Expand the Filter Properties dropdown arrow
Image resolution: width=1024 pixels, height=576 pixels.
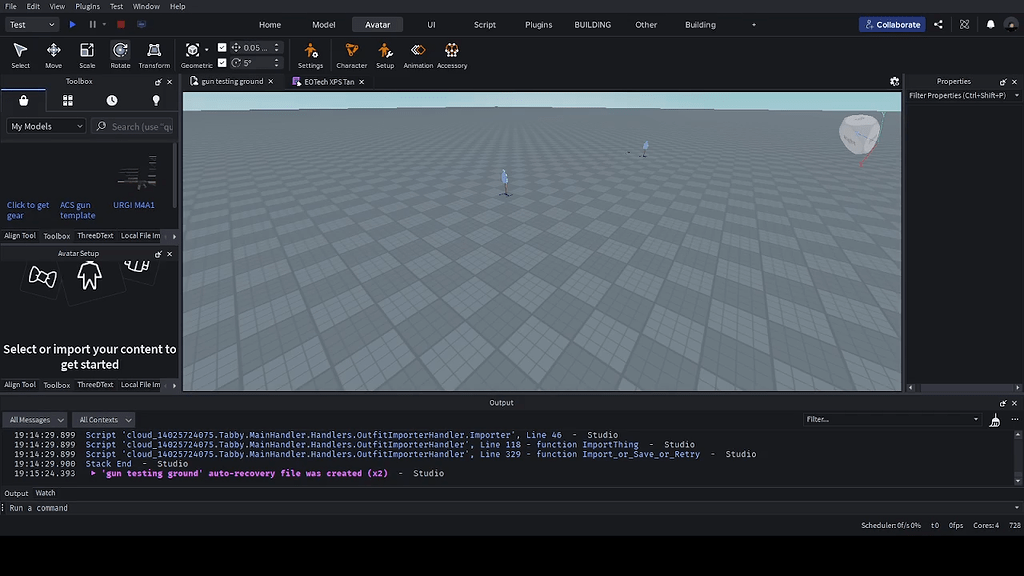[1017, 95]
